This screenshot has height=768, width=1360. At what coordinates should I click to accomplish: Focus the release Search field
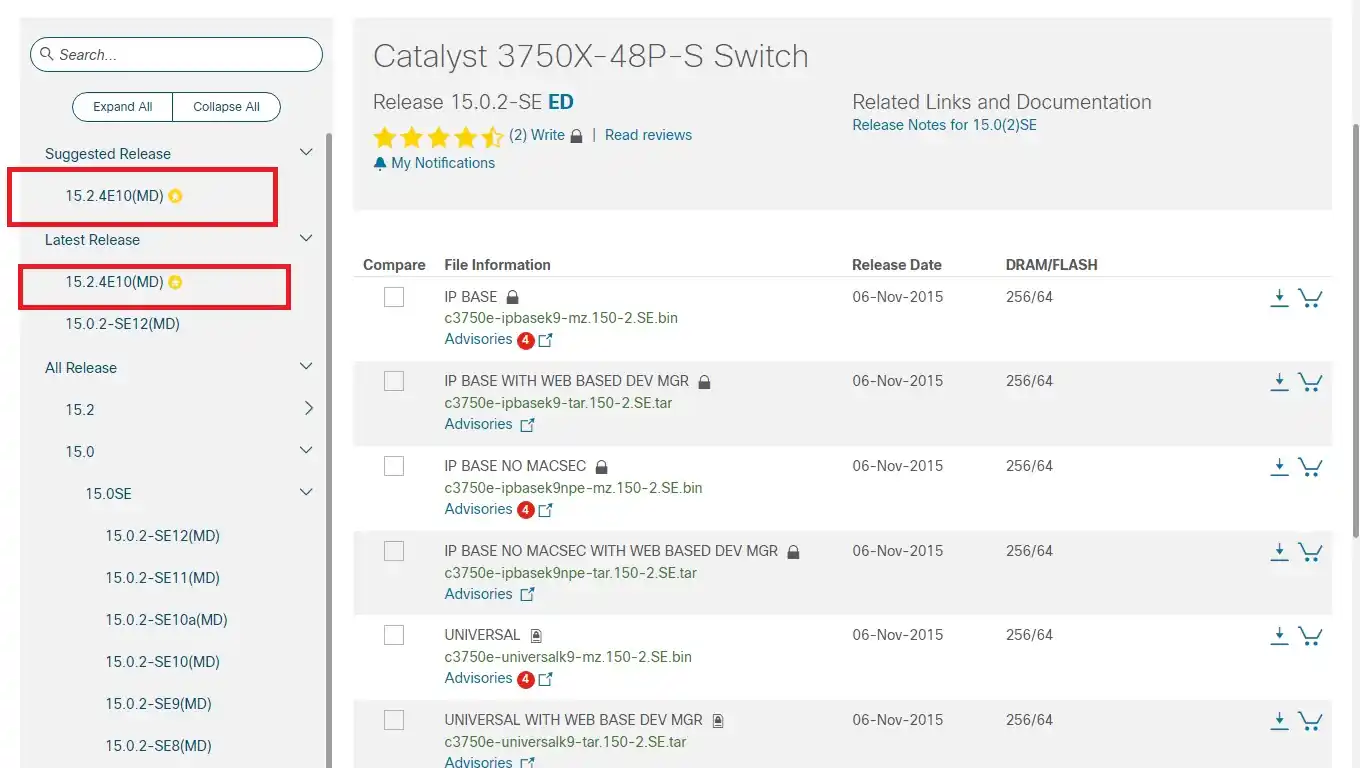click(x=176, y=55)
